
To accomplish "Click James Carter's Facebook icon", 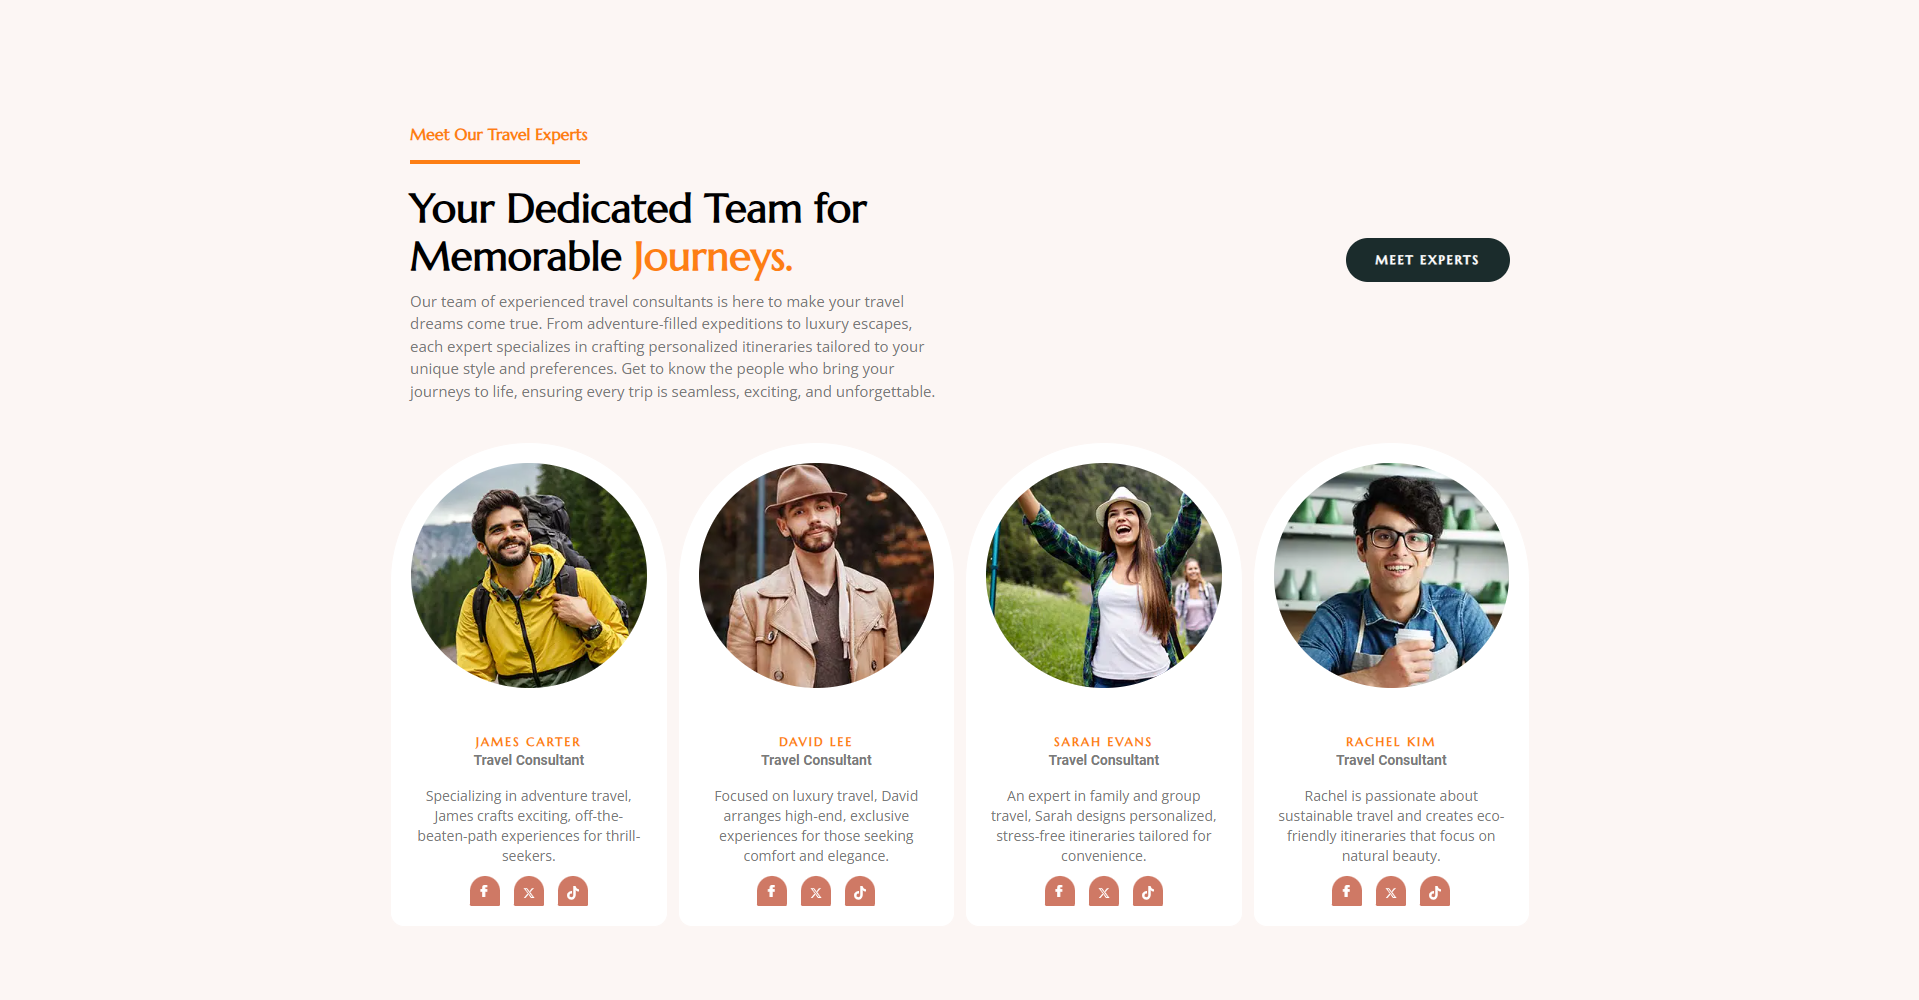I will pos(484,892).
